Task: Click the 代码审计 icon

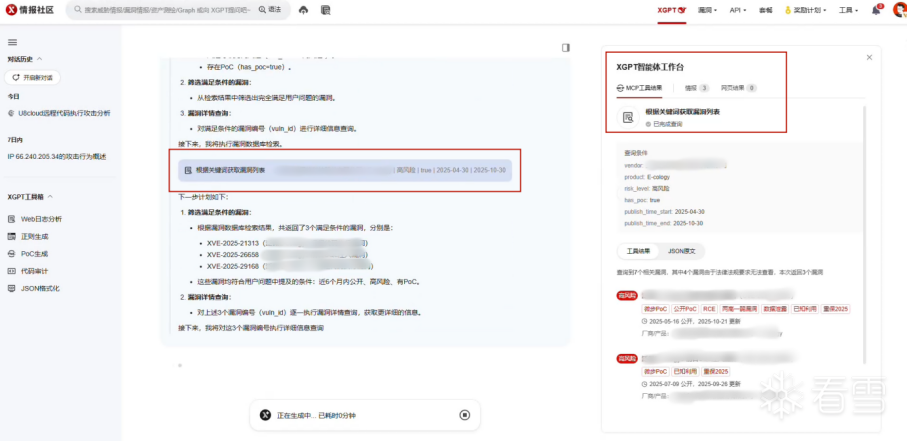Action: click(12, 271)
